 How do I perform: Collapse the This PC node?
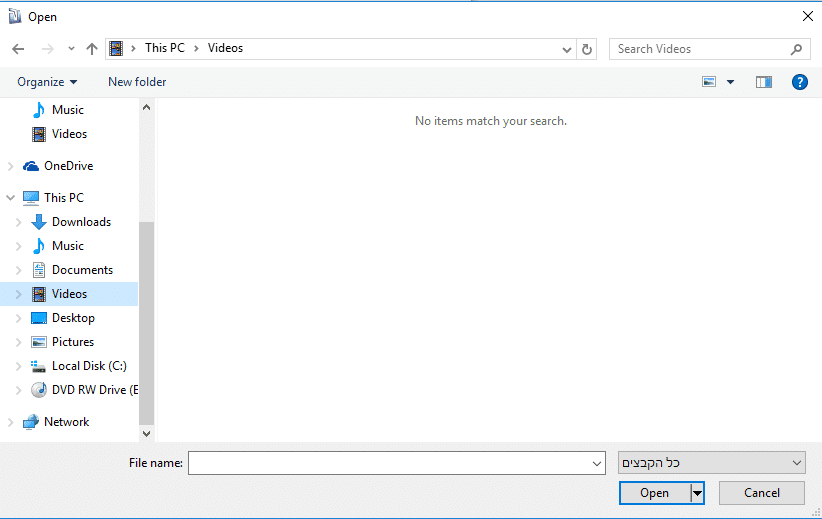point(10,198)
